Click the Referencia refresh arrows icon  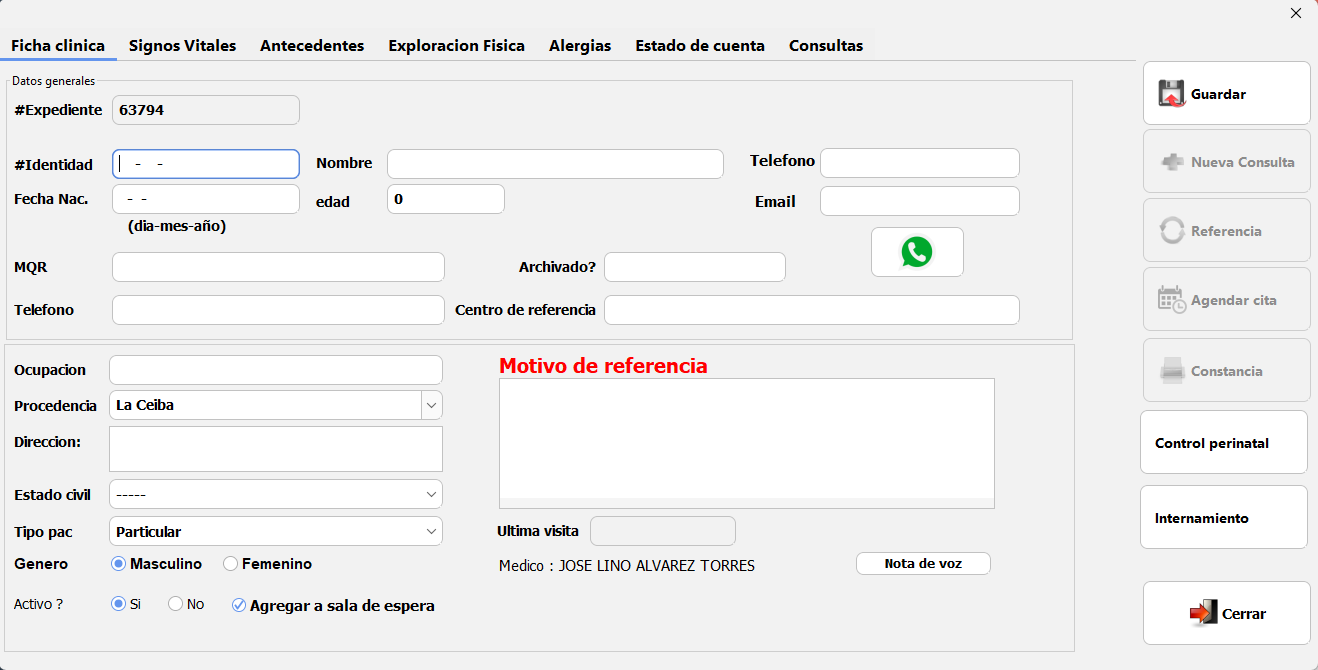[x=1172, y=231]
